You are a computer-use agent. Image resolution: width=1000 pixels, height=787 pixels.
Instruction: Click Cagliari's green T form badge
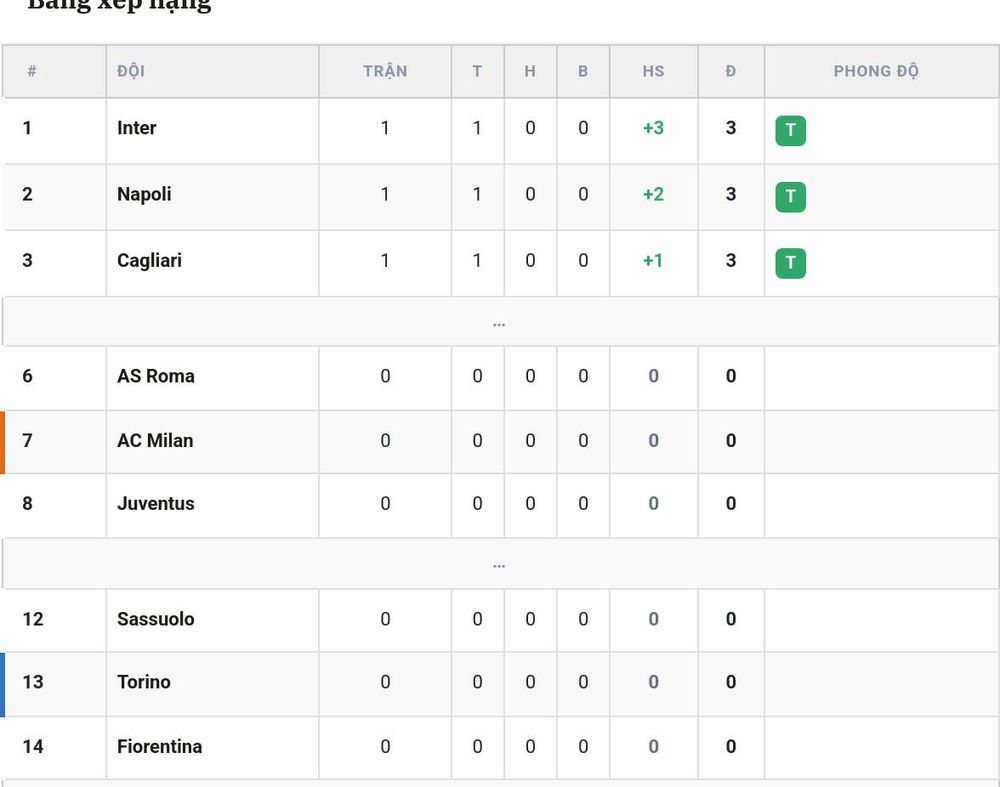point(790,263)
